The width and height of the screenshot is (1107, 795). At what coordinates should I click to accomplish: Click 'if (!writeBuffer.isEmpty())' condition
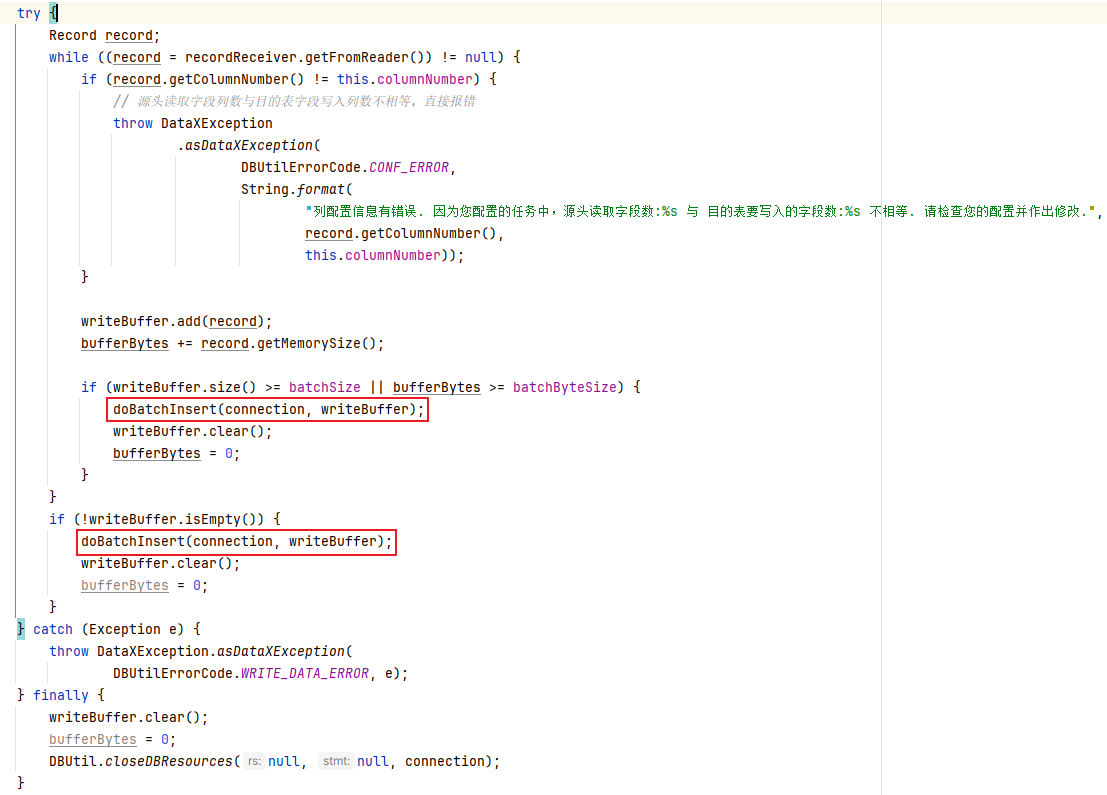(156, 519)
